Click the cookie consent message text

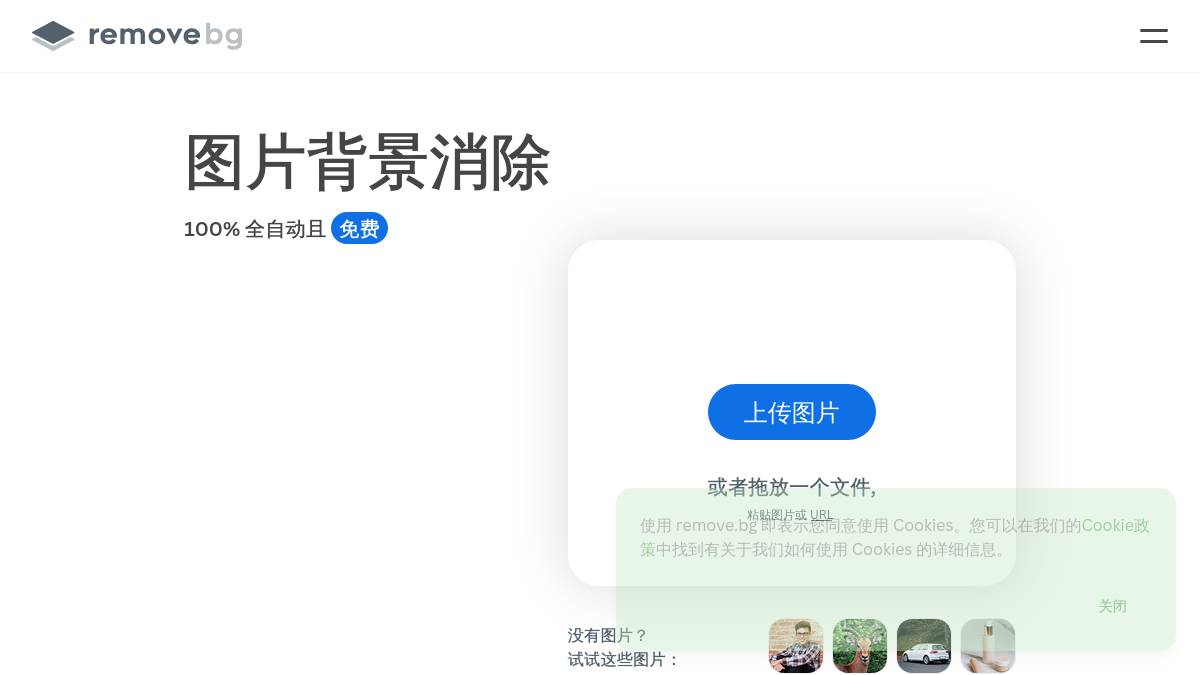coord(895,537)
